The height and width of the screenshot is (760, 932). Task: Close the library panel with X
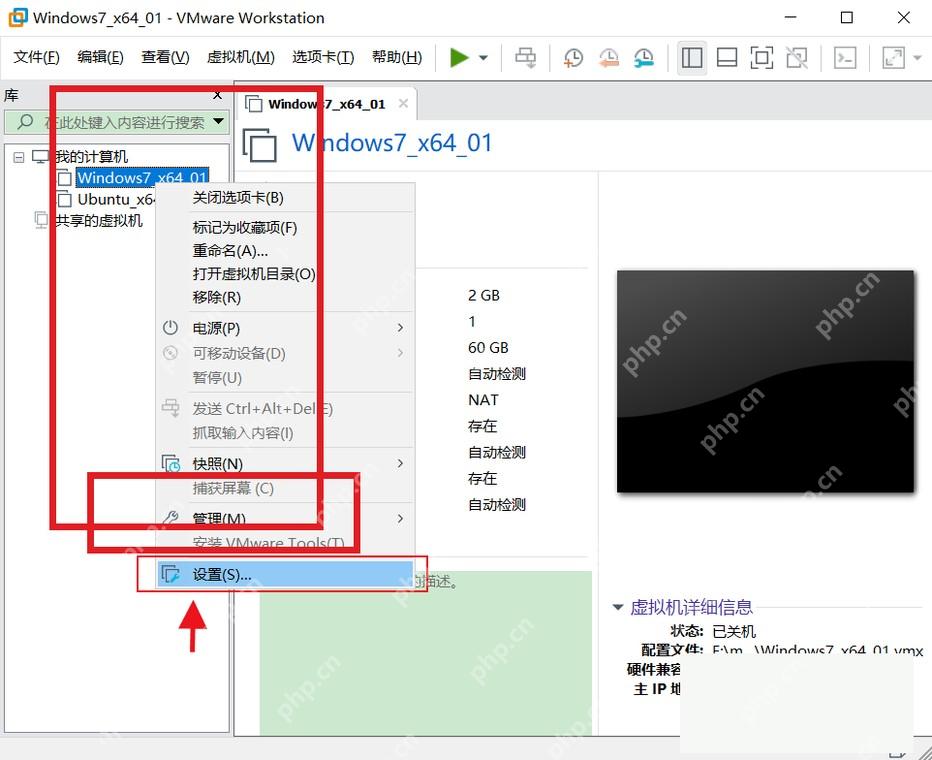point(218,95)
